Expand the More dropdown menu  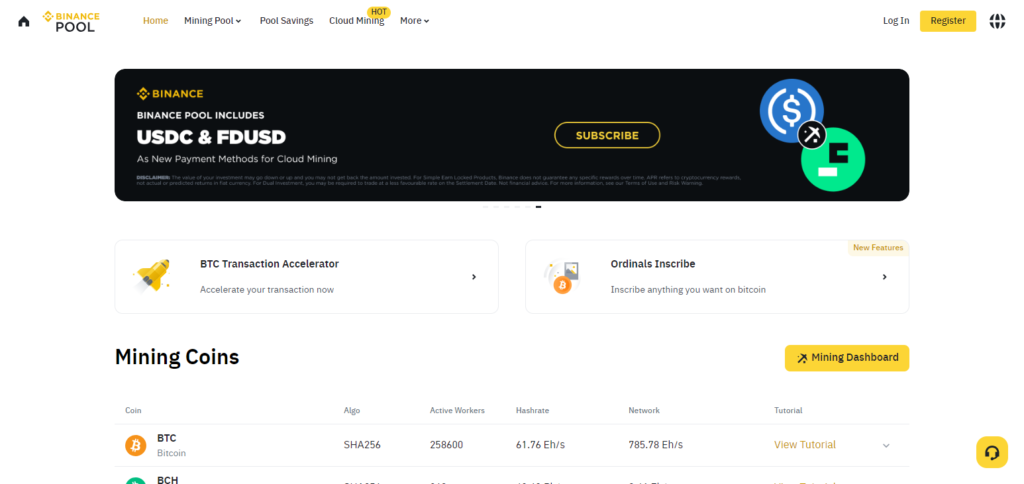tap(415, 21)
